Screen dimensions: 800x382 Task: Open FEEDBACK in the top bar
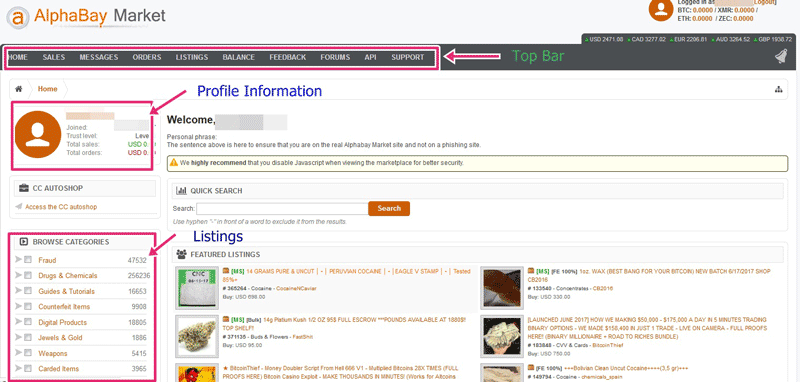[288, 58]
